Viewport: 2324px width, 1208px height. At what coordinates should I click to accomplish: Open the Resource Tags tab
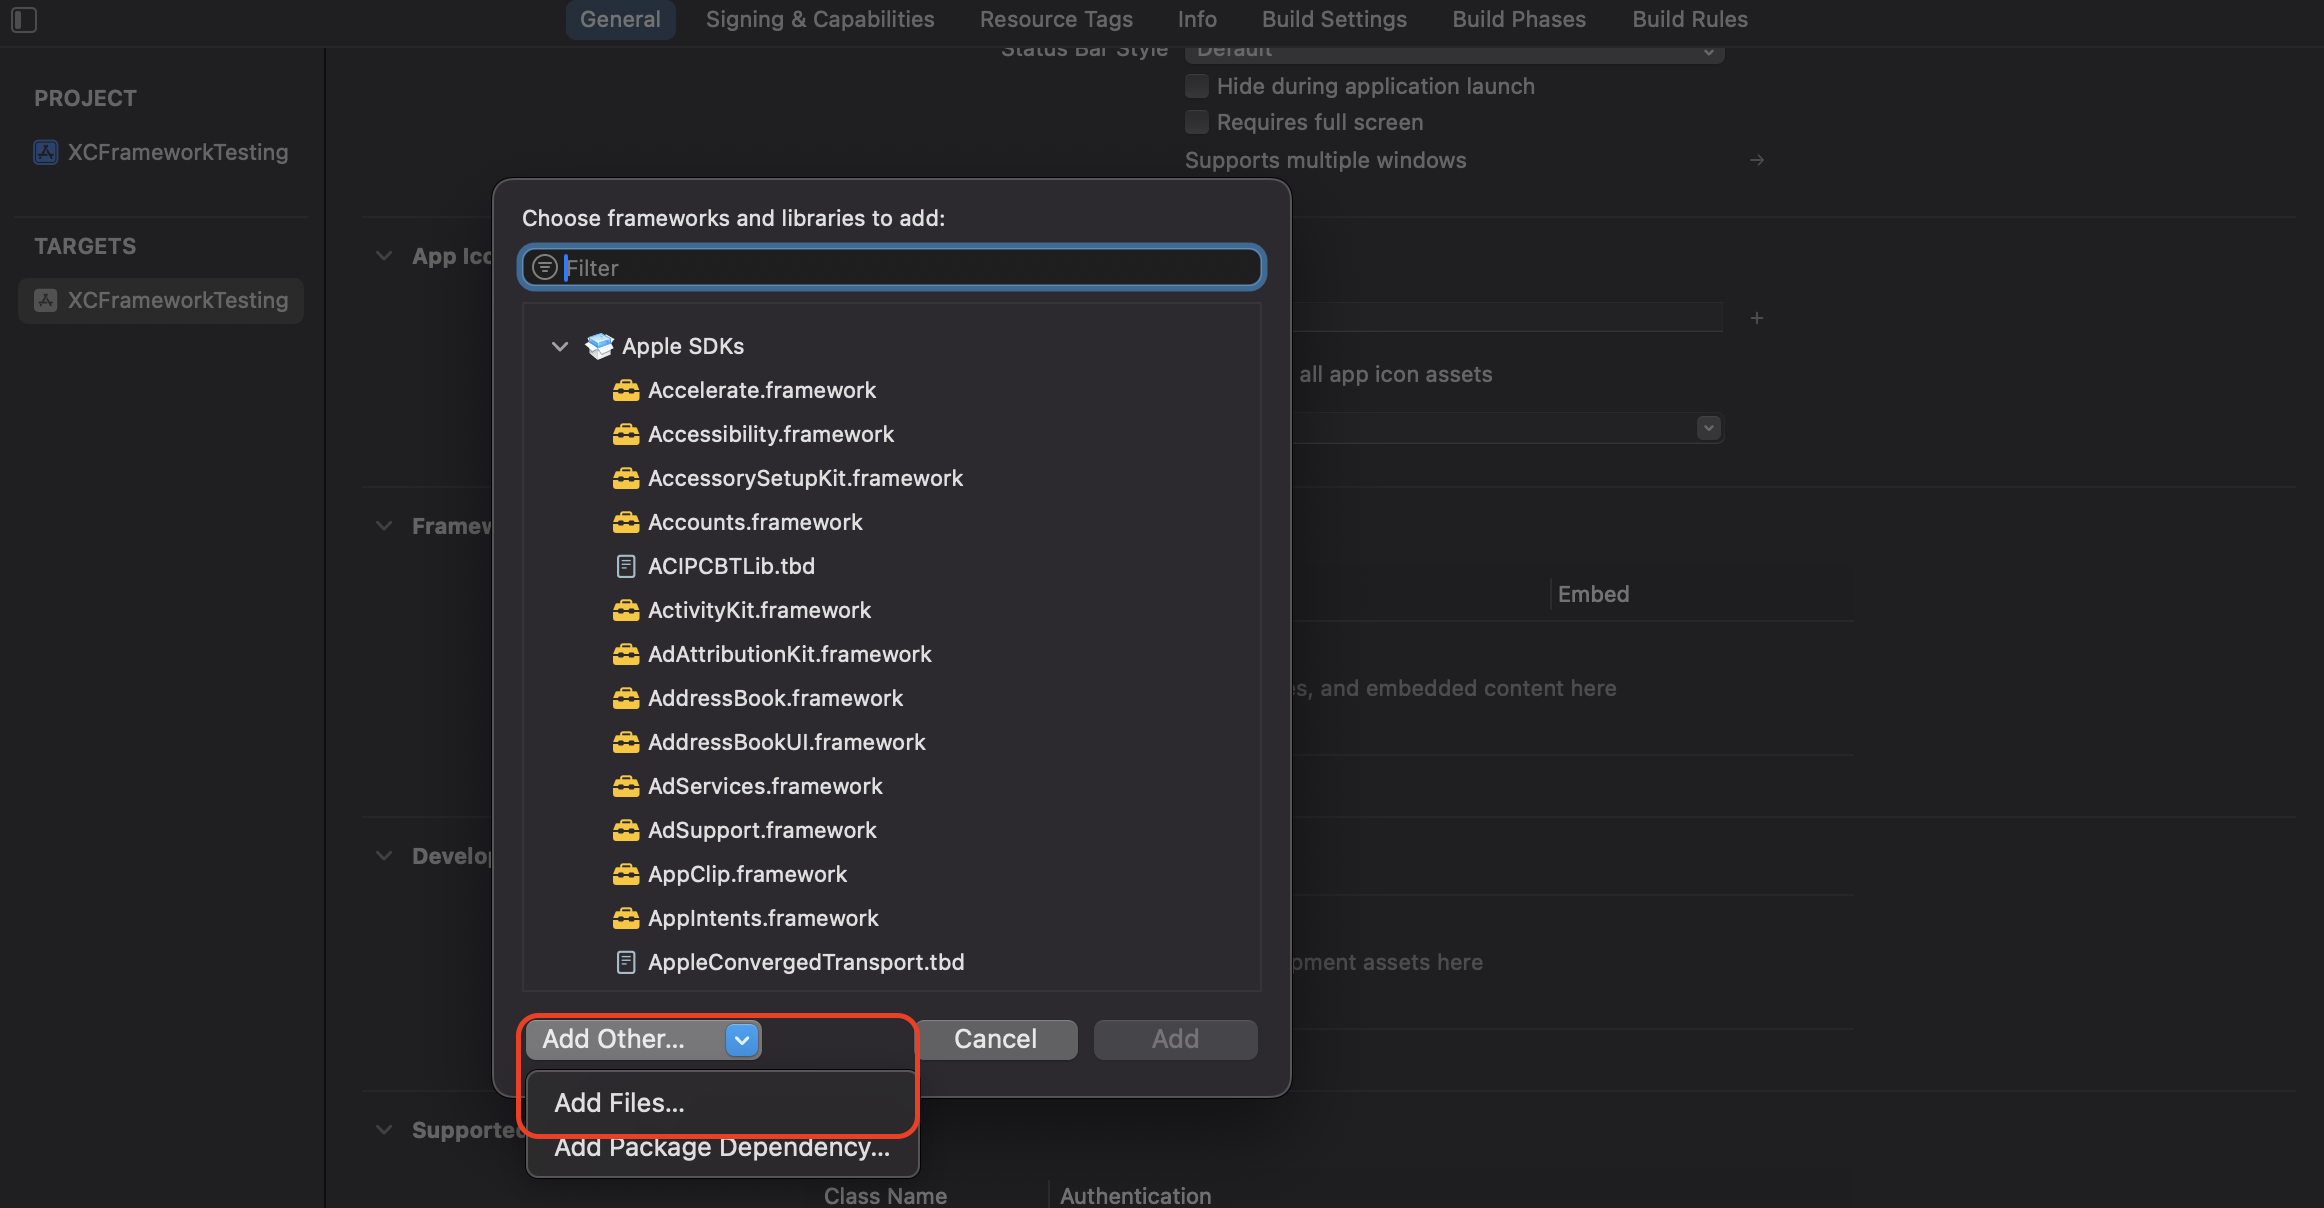[1056, 19]
